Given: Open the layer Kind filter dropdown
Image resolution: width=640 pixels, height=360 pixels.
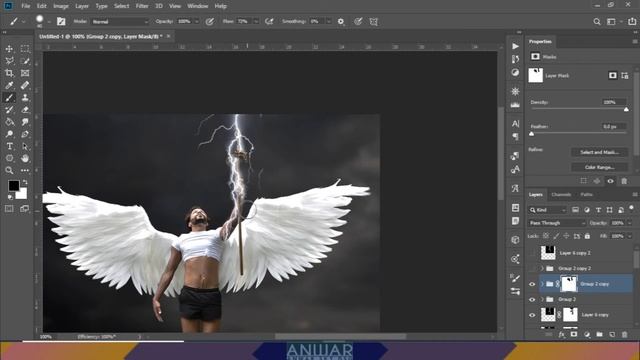Looking at the screenshot, I should (x=548, y=210).
